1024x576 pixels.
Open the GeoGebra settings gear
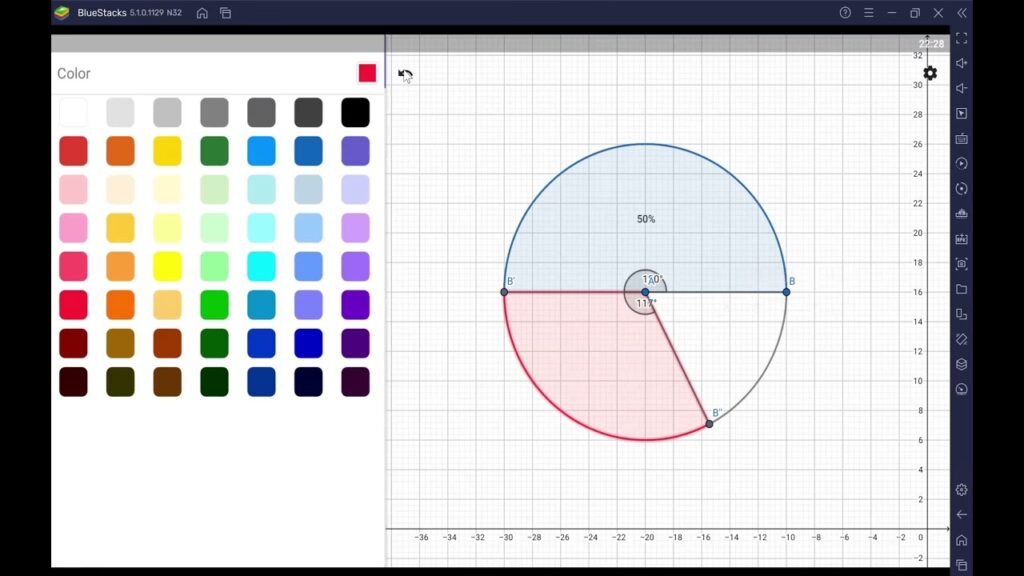tap(930, 73)
